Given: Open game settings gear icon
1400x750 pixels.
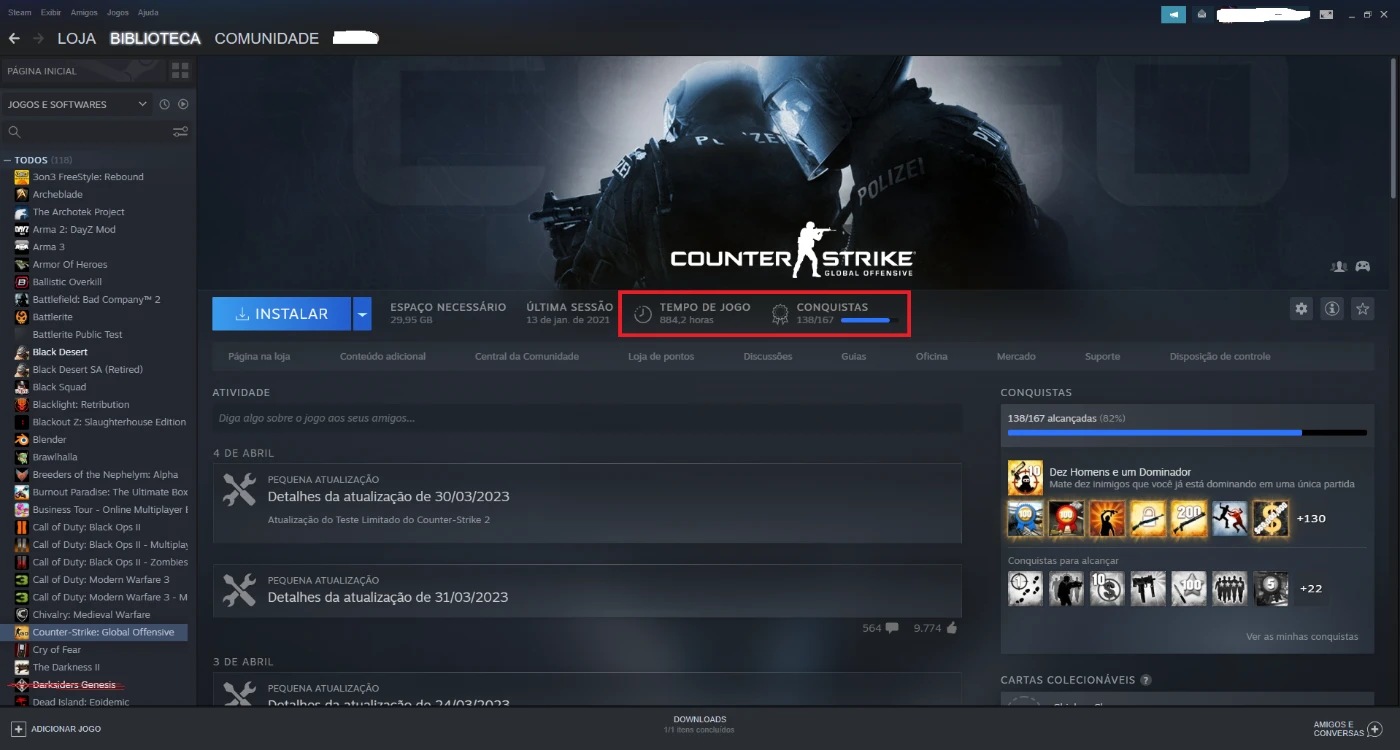Looking at the screenshot, I should point(1301,309).
